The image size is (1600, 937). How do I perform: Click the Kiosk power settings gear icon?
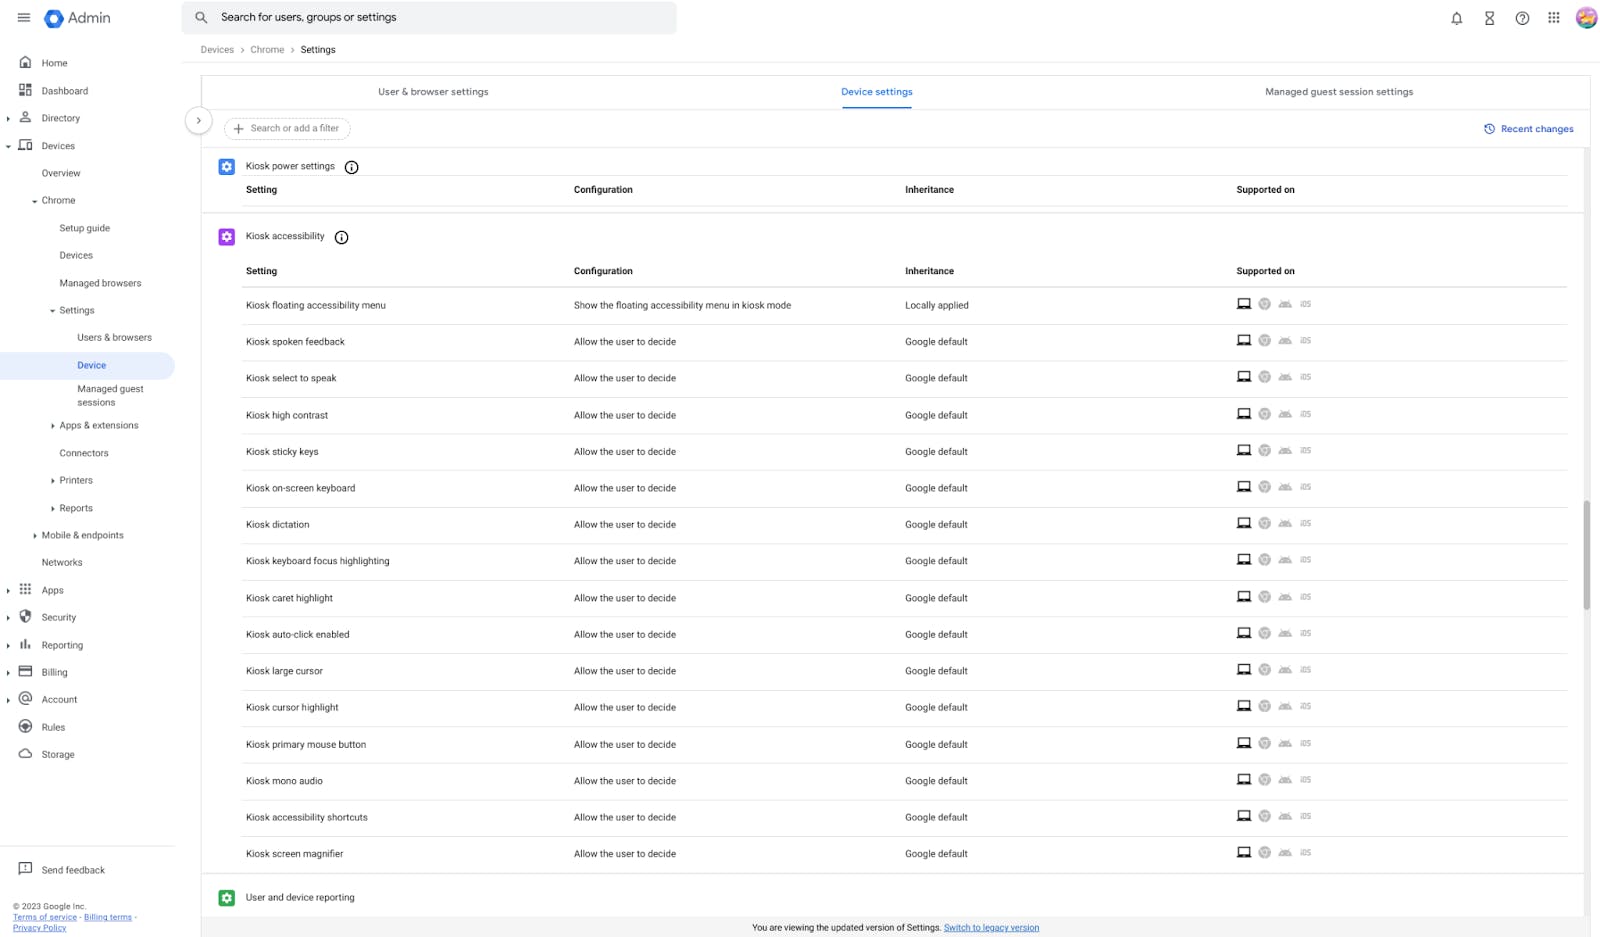pos(226,166)
